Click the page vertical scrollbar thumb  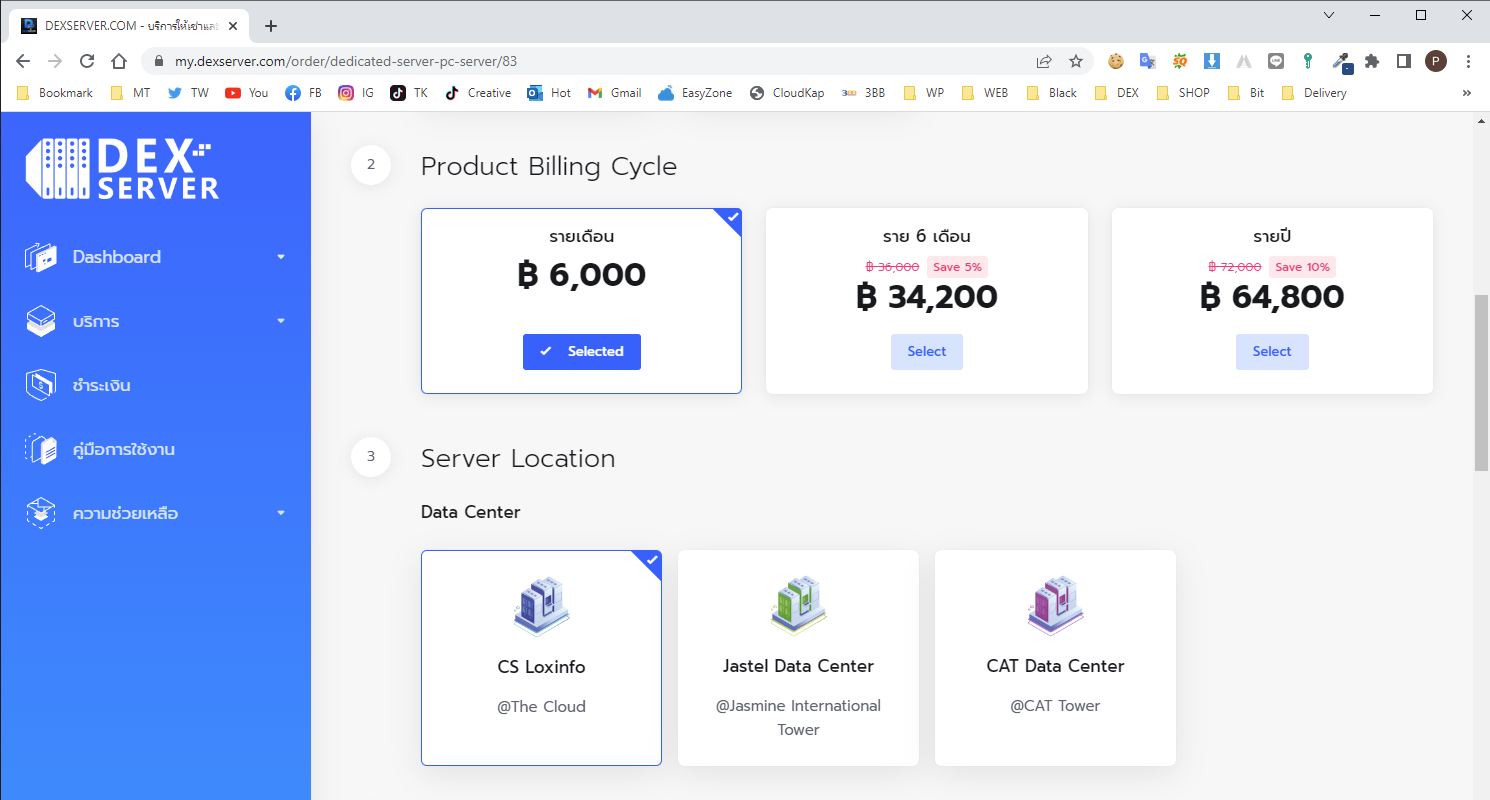point(1481,382)
